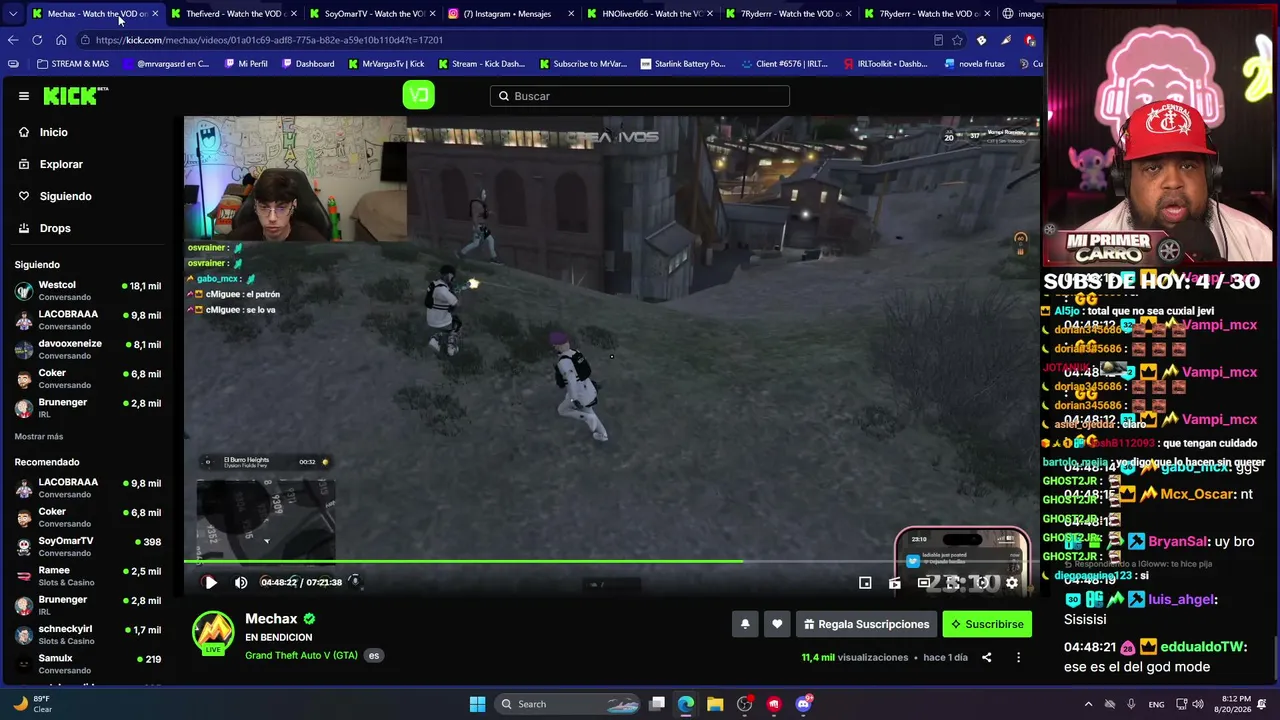Viewport: 1280px width, 720px height.
Task: Open davooxeneize channel in sidebar
Action: click(x=88, y=349)
